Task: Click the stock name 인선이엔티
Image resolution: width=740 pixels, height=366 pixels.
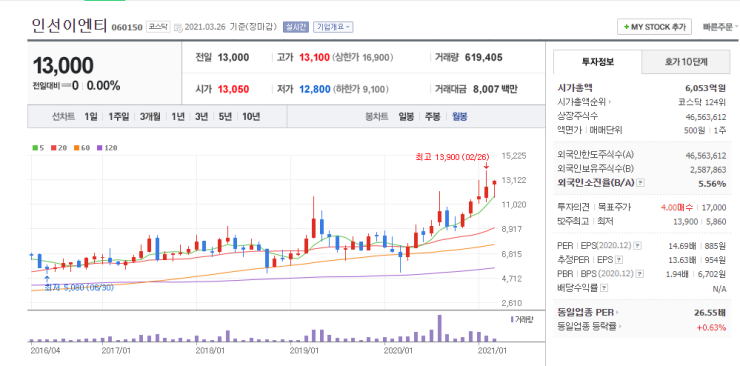Action: click(70, 25)
